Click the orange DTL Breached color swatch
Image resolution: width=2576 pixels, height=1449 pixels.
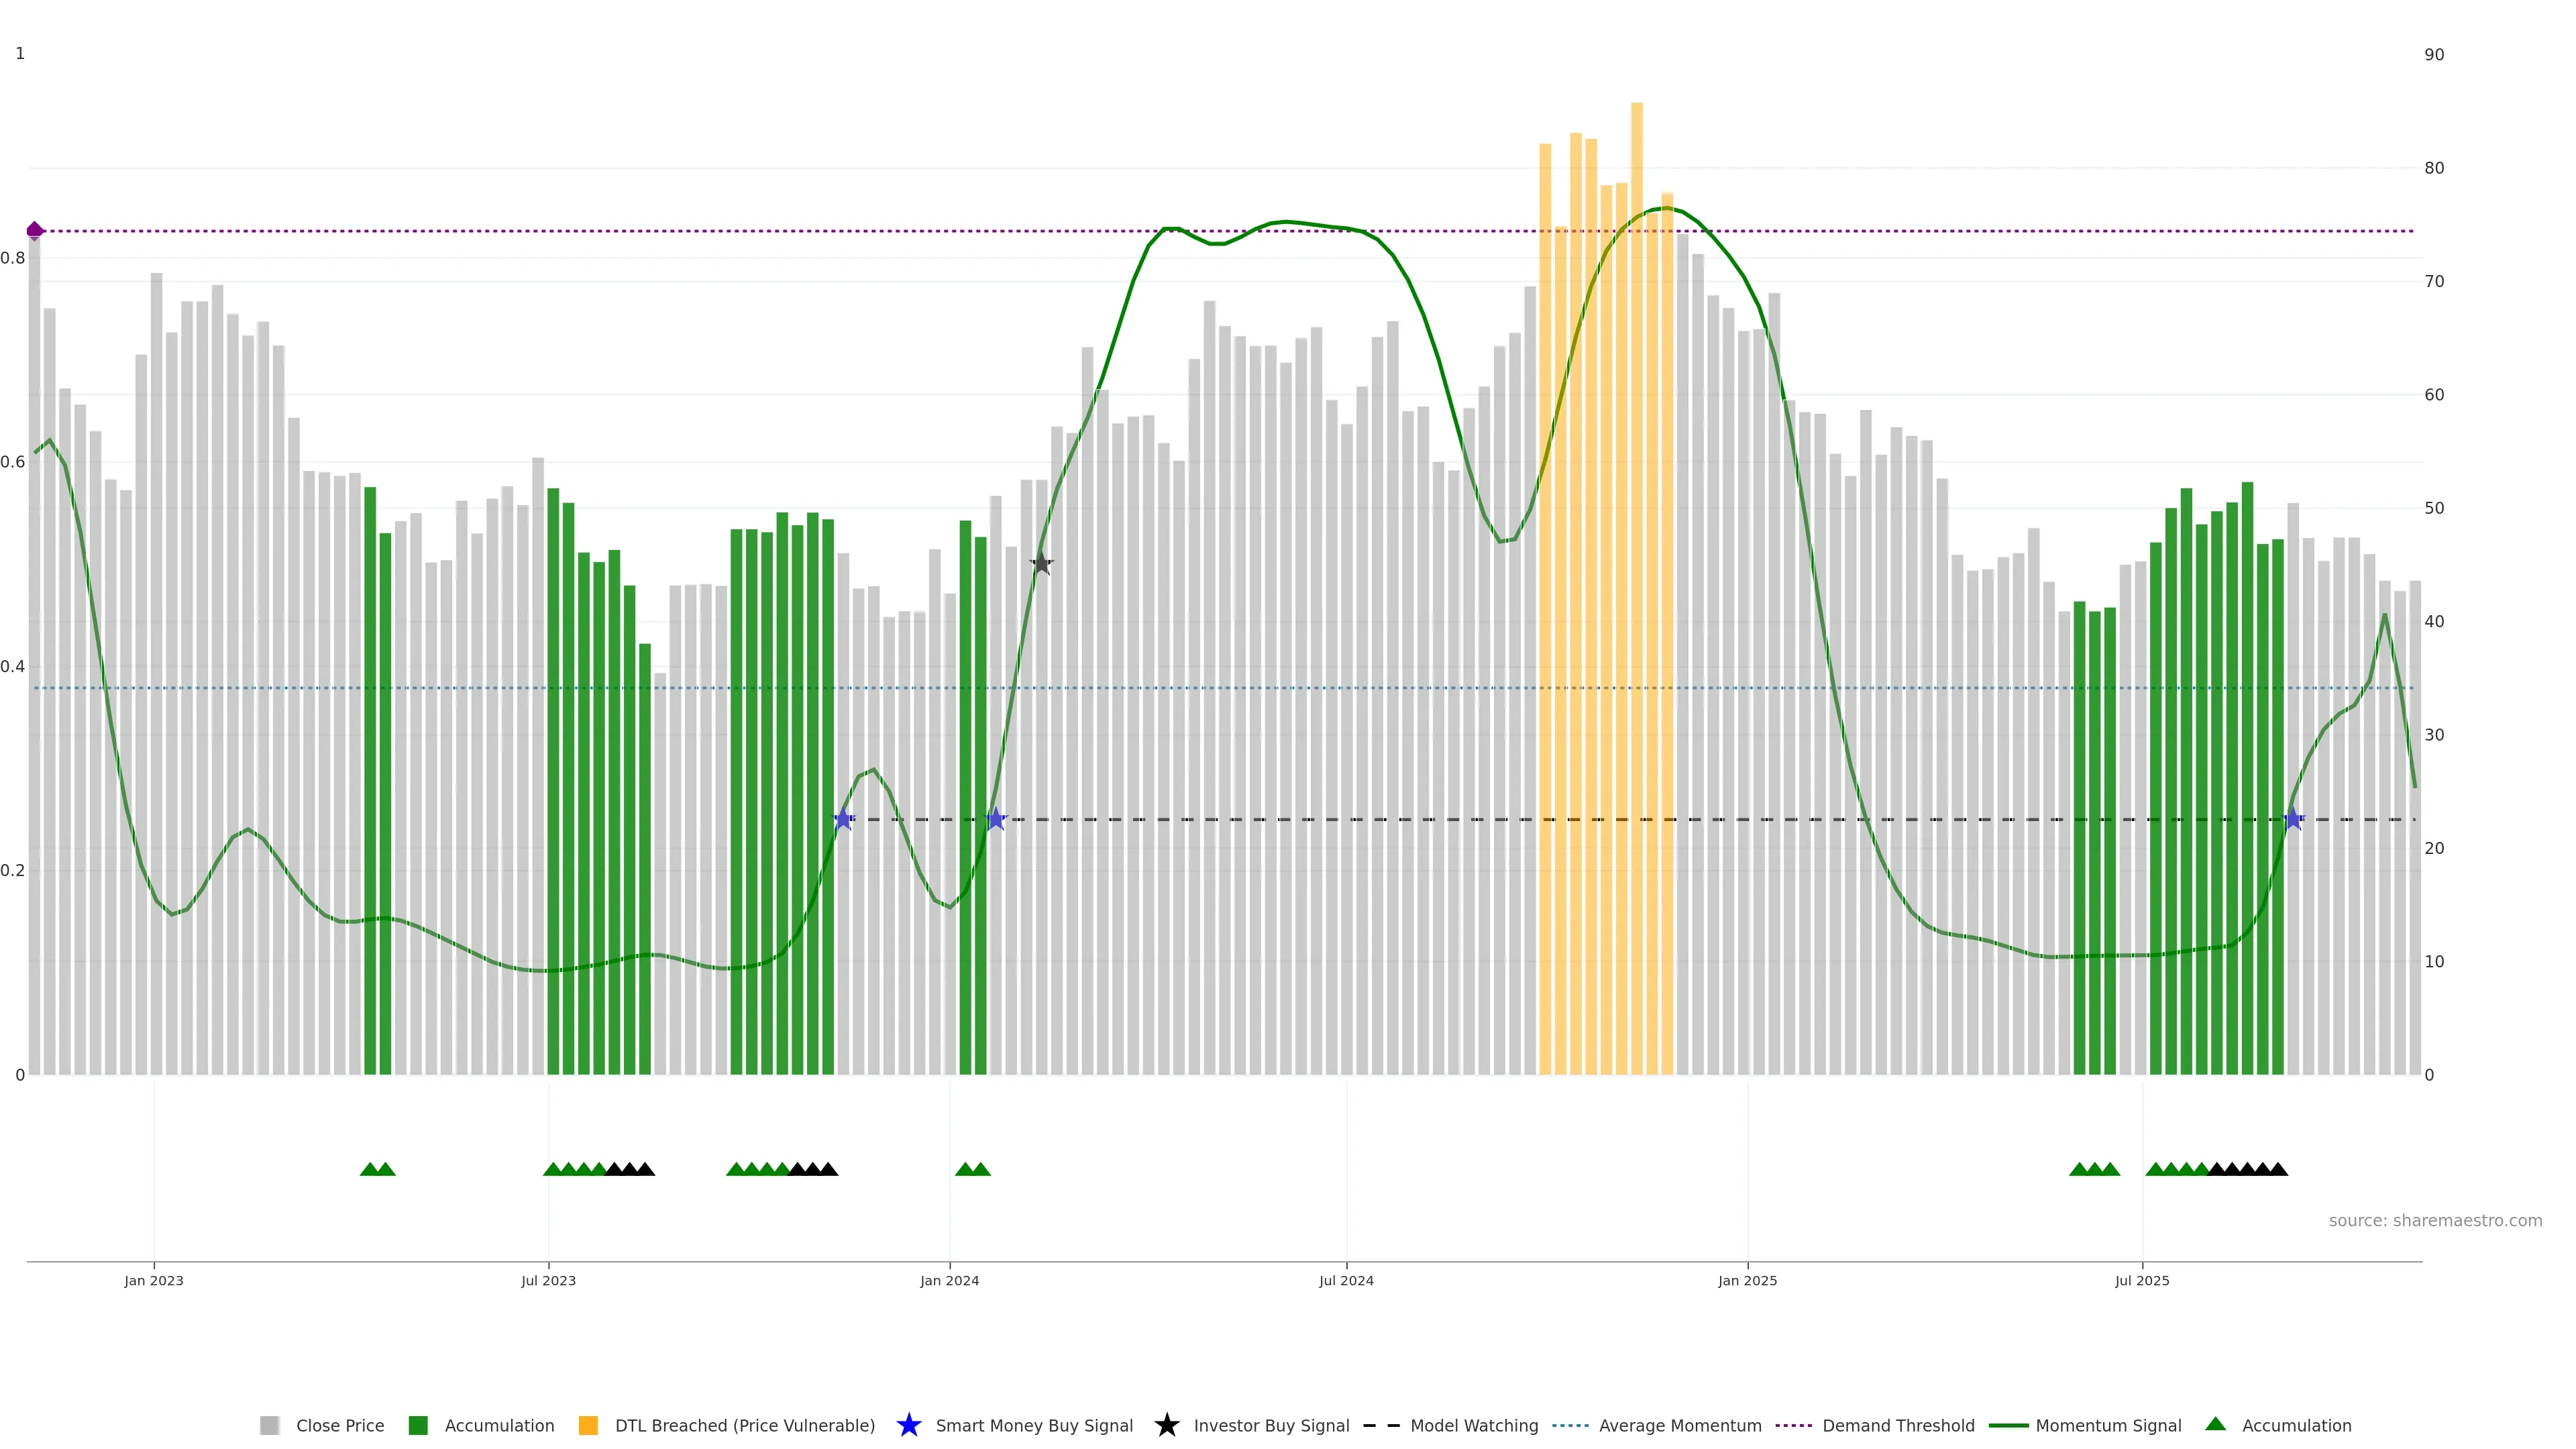coord(588,1426)
